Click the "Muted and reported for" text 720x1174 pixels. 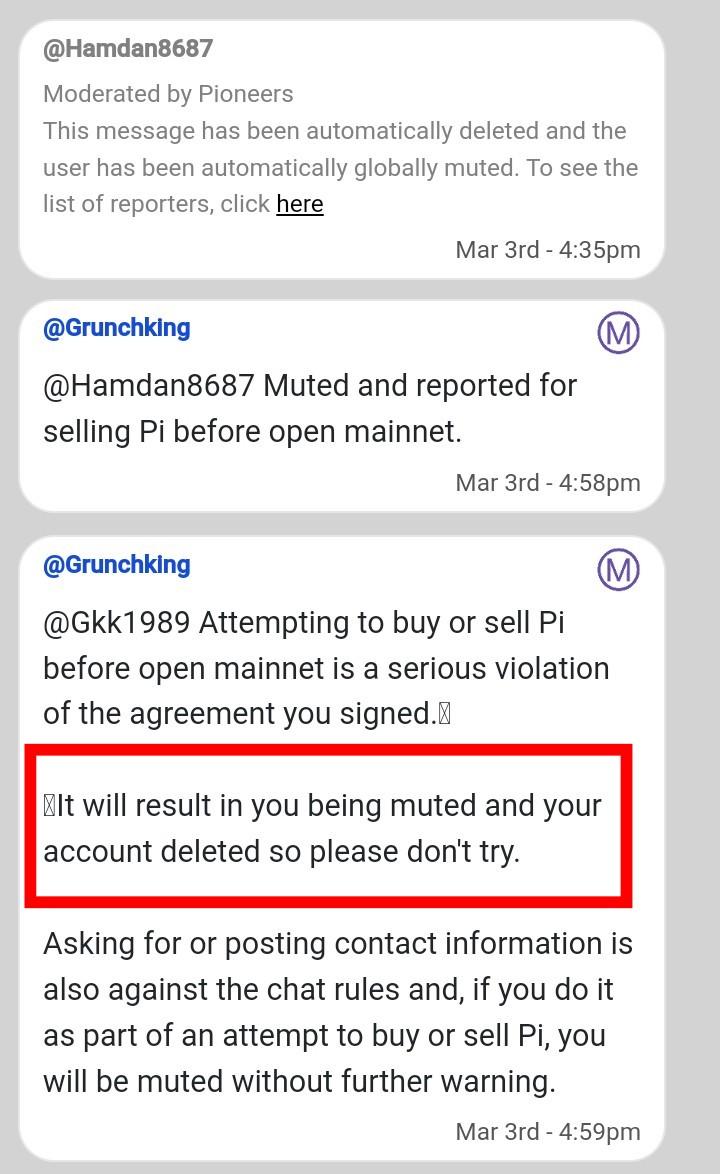tap(420, 386)
